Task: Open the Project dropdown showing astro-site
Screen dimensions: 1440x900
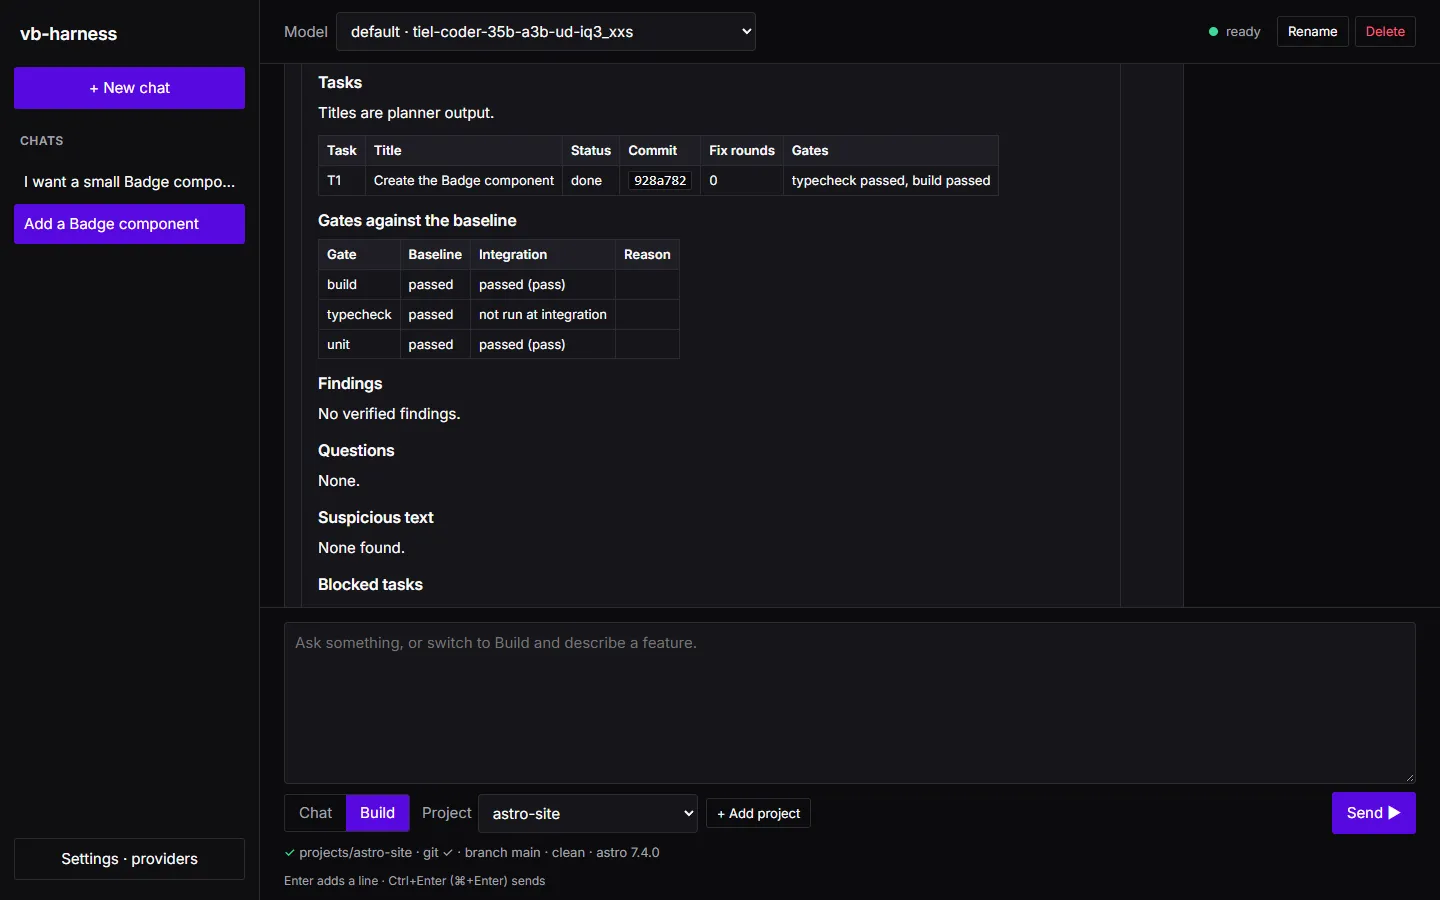Action: point(588,813)
